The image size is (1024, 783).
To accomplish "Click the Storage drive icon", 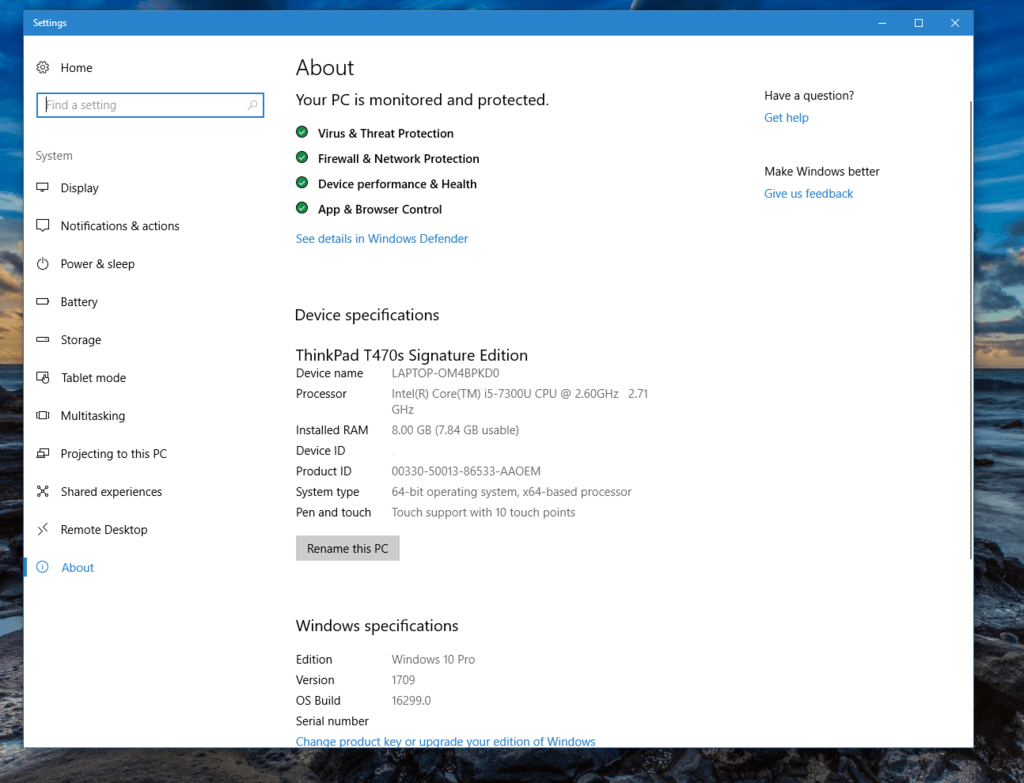I will tap(42, 340).
